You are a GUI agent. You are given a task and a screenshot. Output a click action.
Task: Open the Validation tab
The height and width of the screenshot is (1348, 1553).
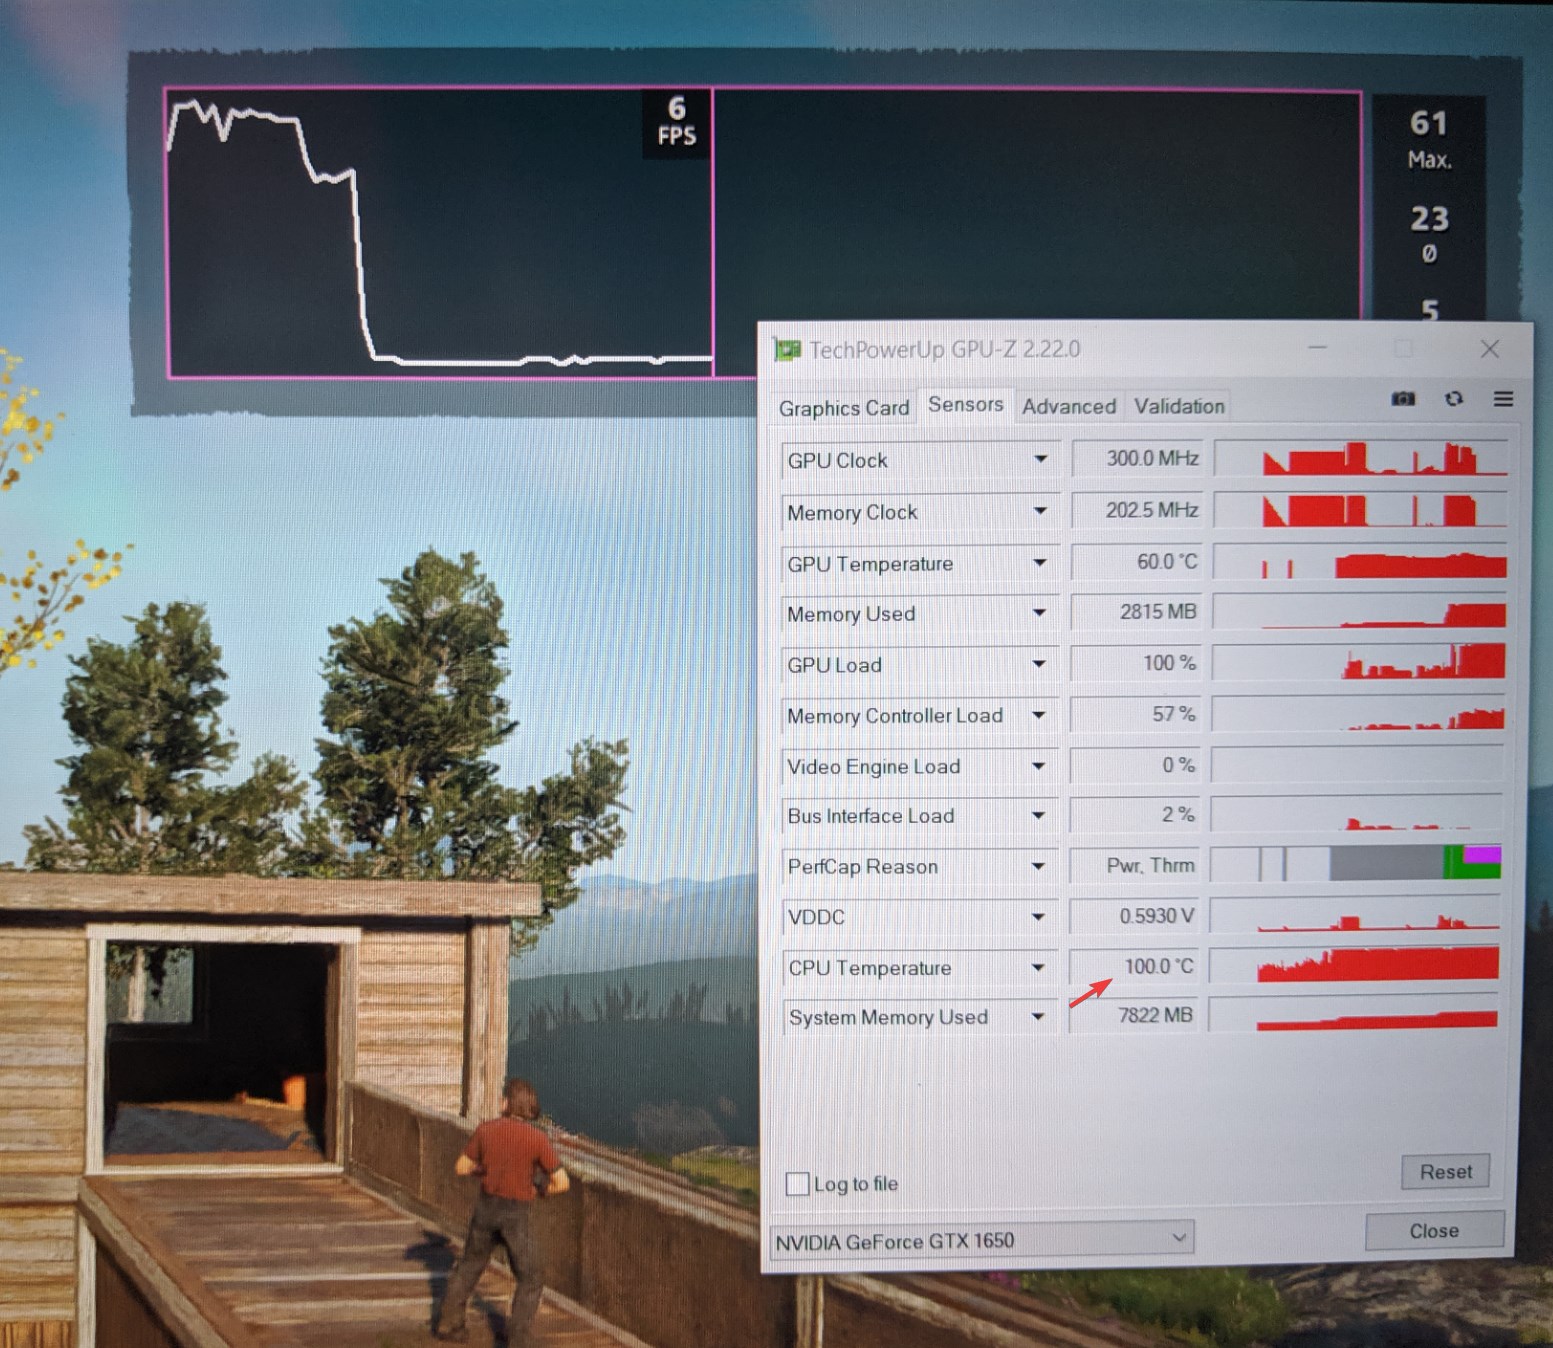(x=1179, y=406)
